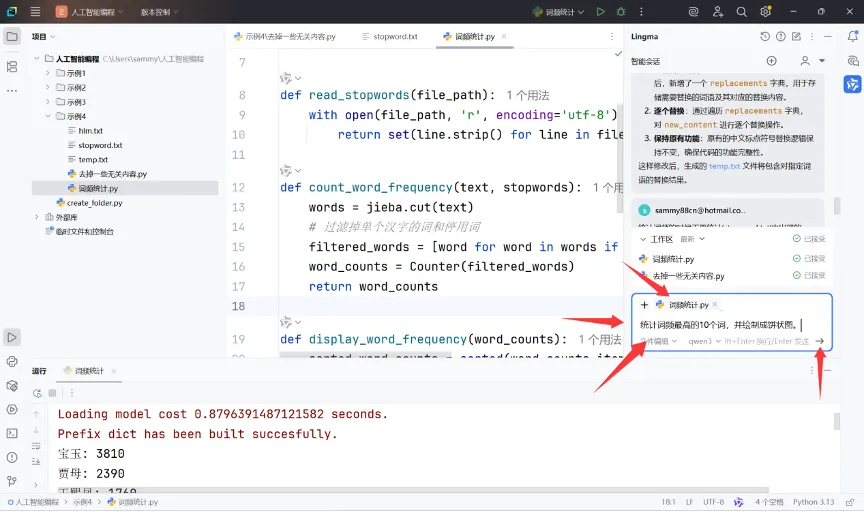The image size is (864, 512).
Task: Open the Services tool window
Action: coord(12,409)
